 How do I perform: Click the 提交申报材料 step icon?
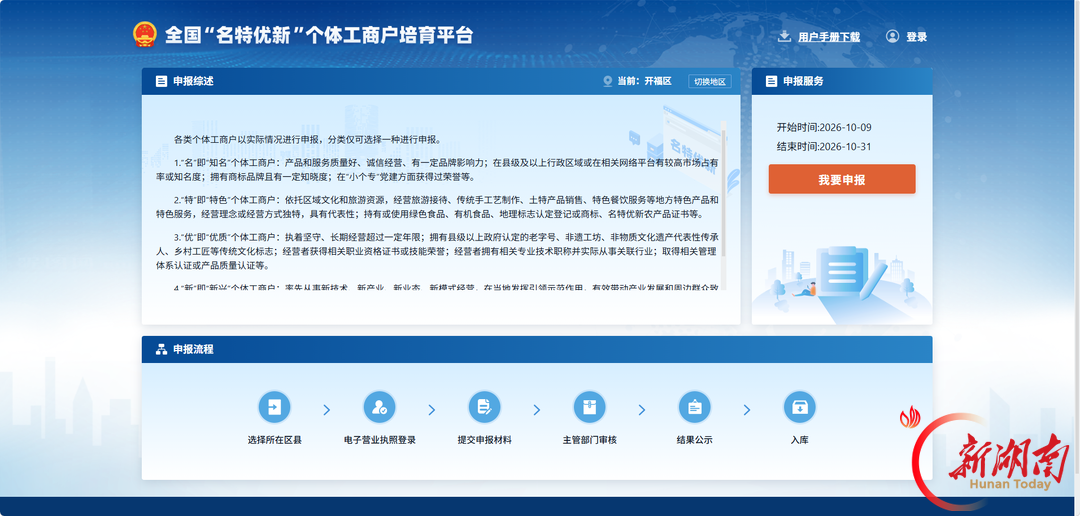pyautogui.click(x=484, y=407)
